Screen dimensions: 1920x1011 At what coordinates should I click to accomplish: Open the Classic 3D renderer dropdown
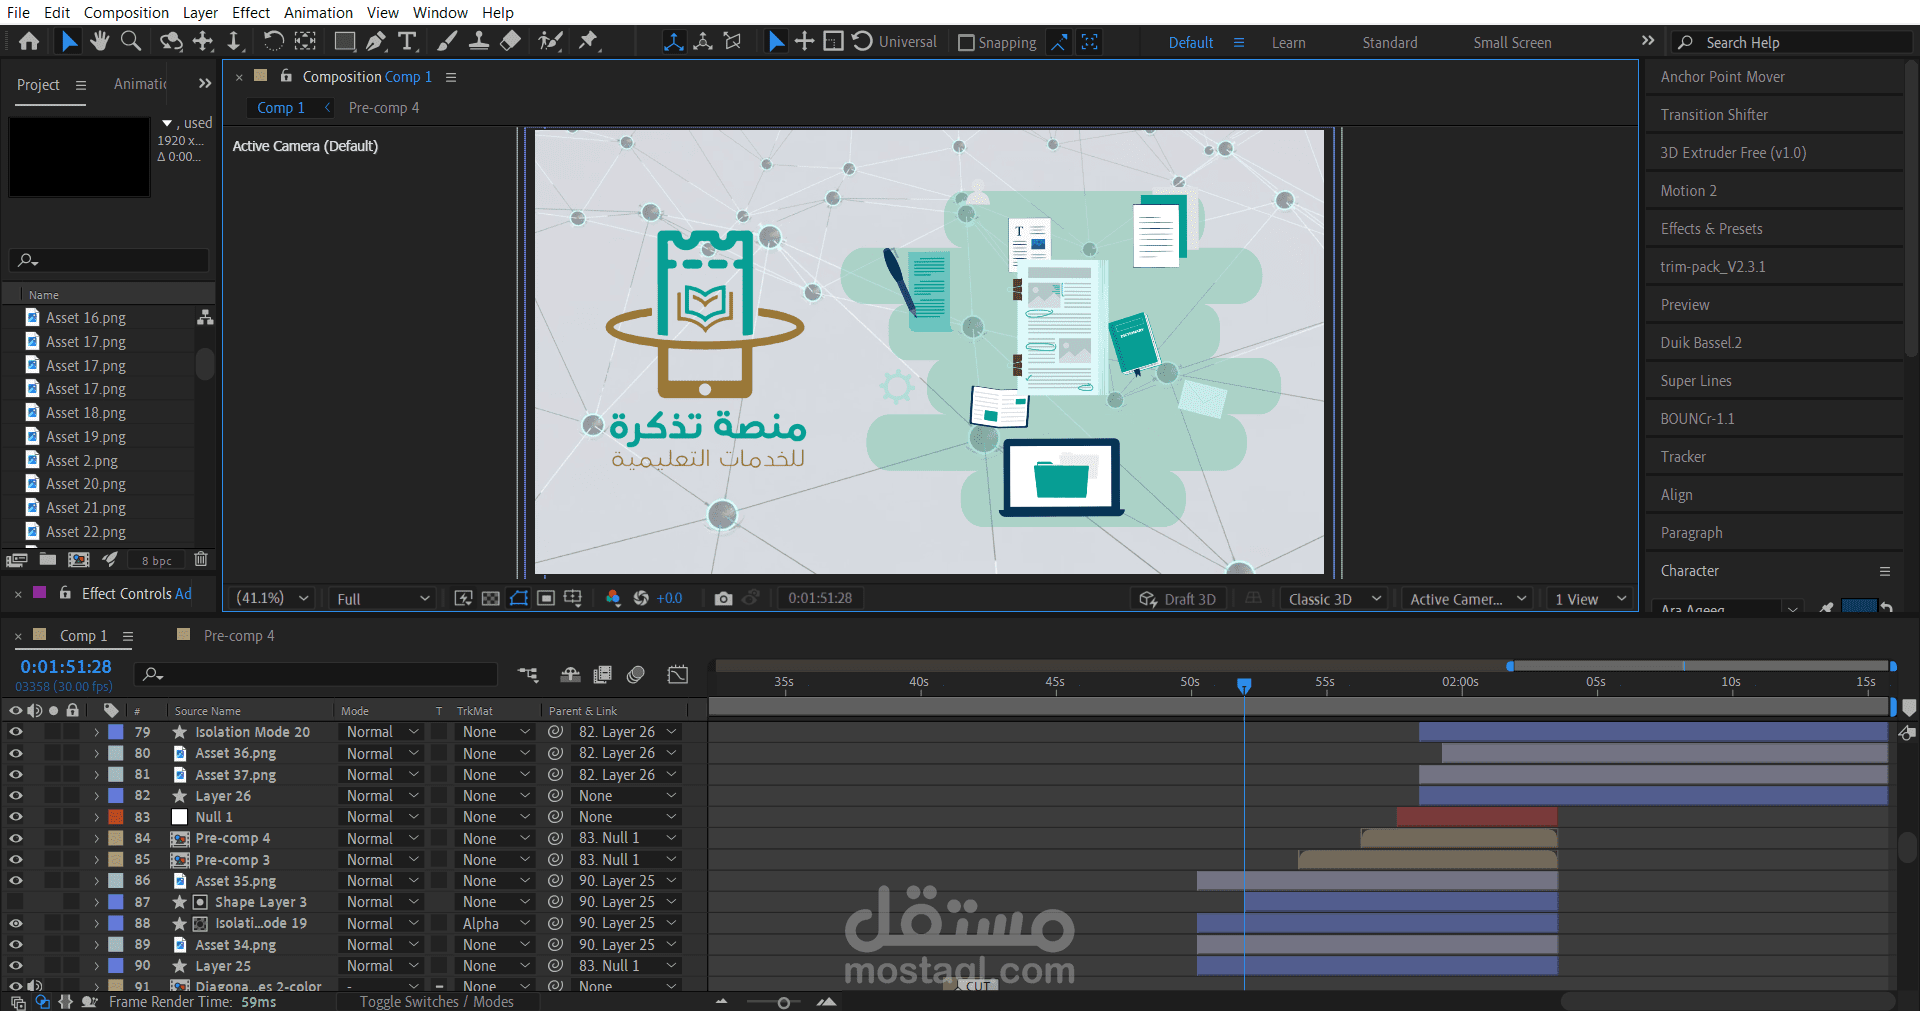[1334, 599]
